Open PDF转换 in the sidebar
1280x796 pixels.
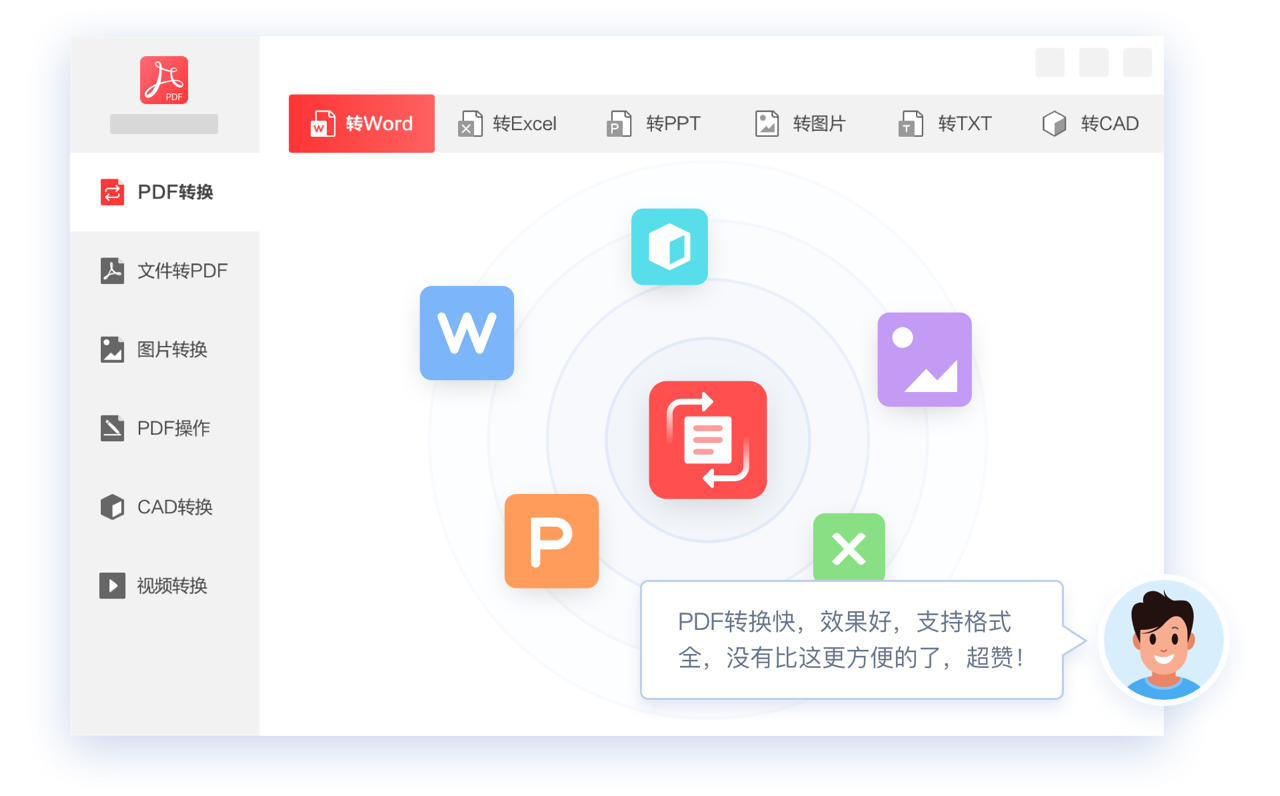[x=165, y=192]
